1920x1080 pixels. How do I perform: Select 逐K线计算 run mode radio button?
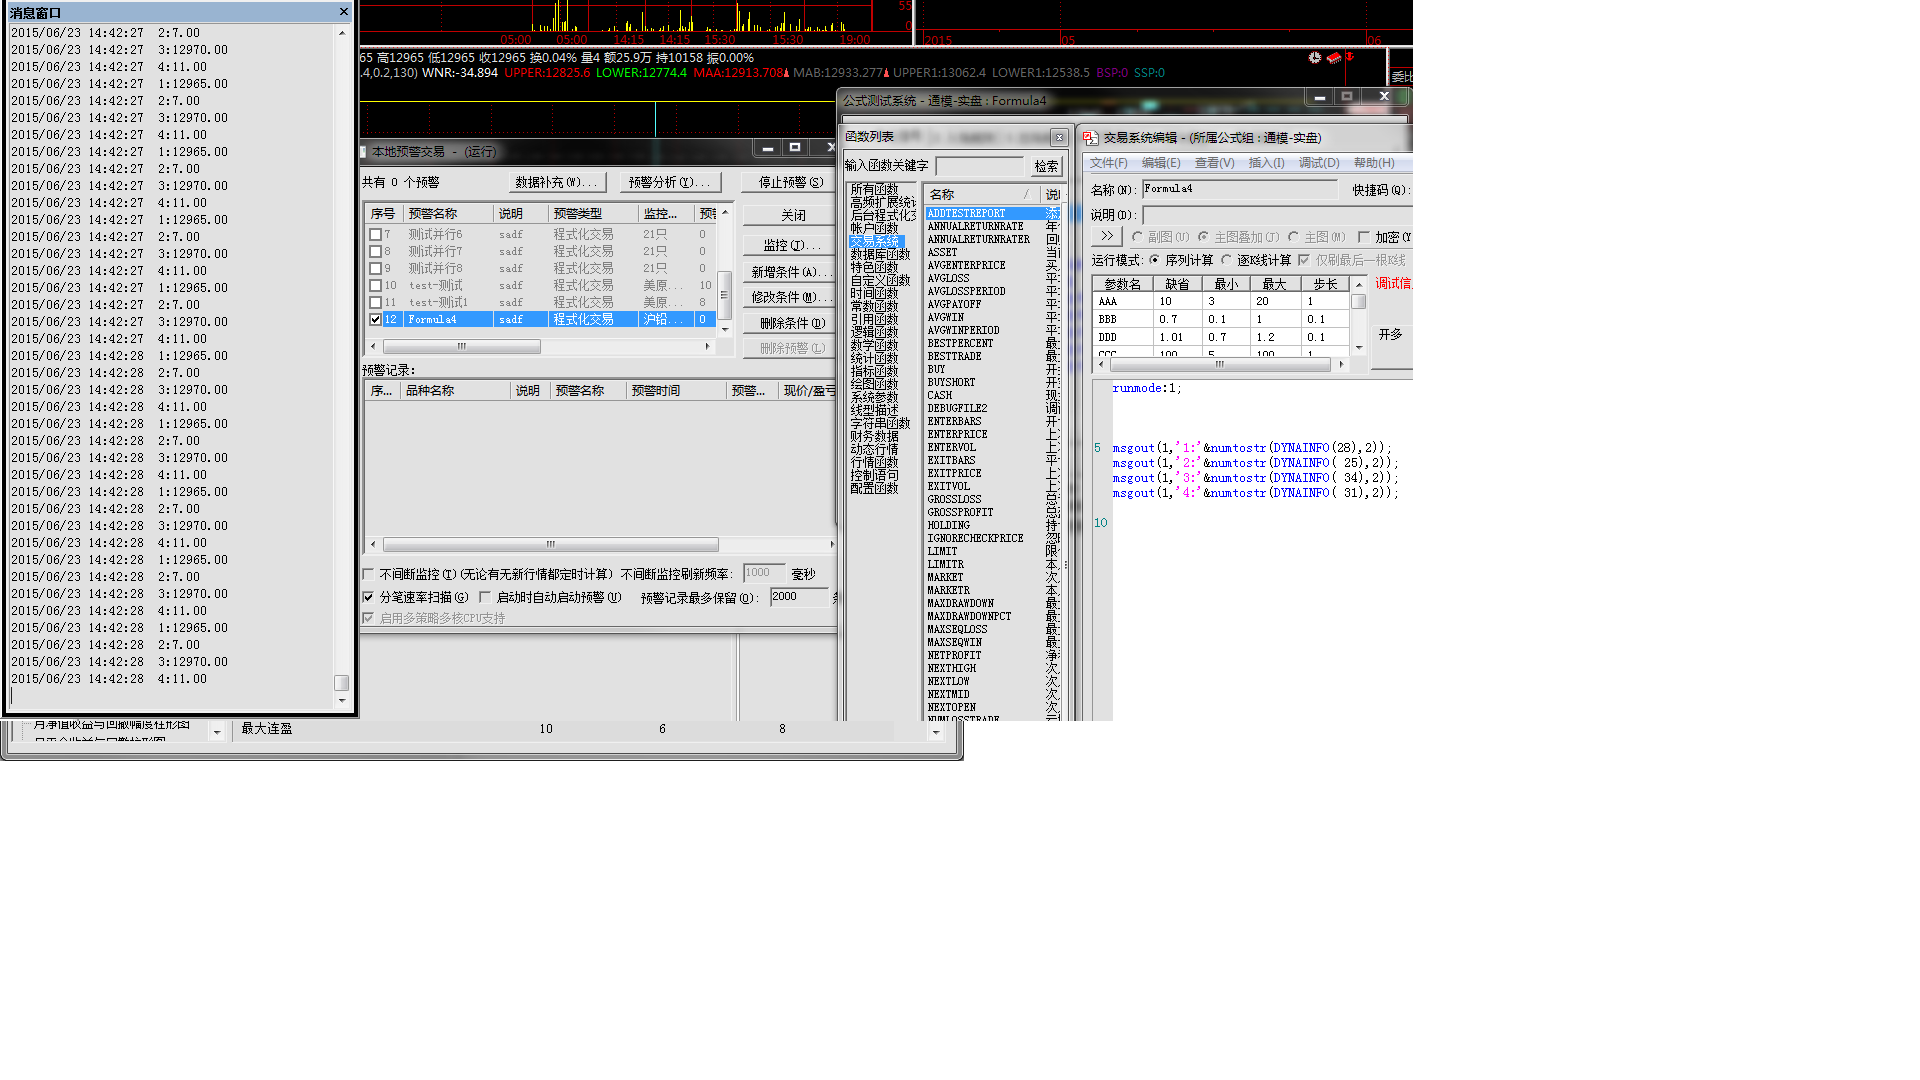point(1227,260)
